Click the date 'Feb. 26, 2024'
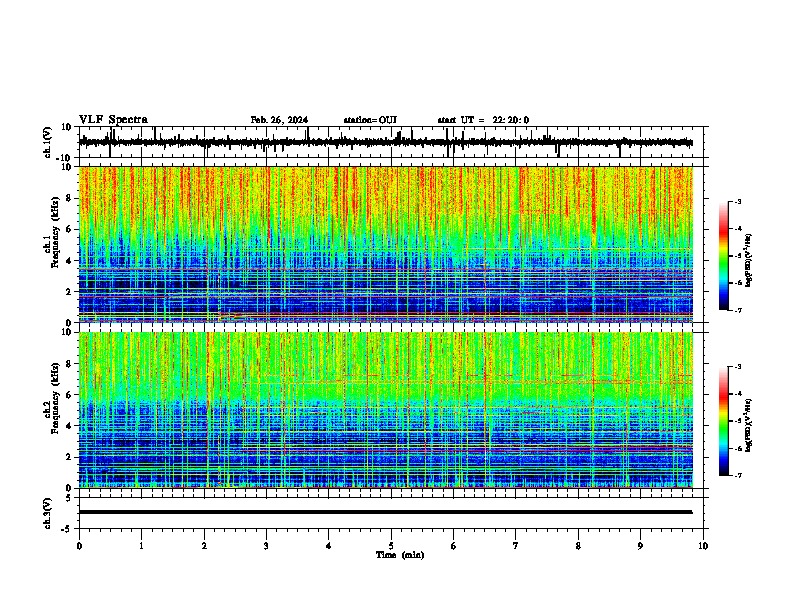Screen dimensions: 792x612 (x=279, y=120)
